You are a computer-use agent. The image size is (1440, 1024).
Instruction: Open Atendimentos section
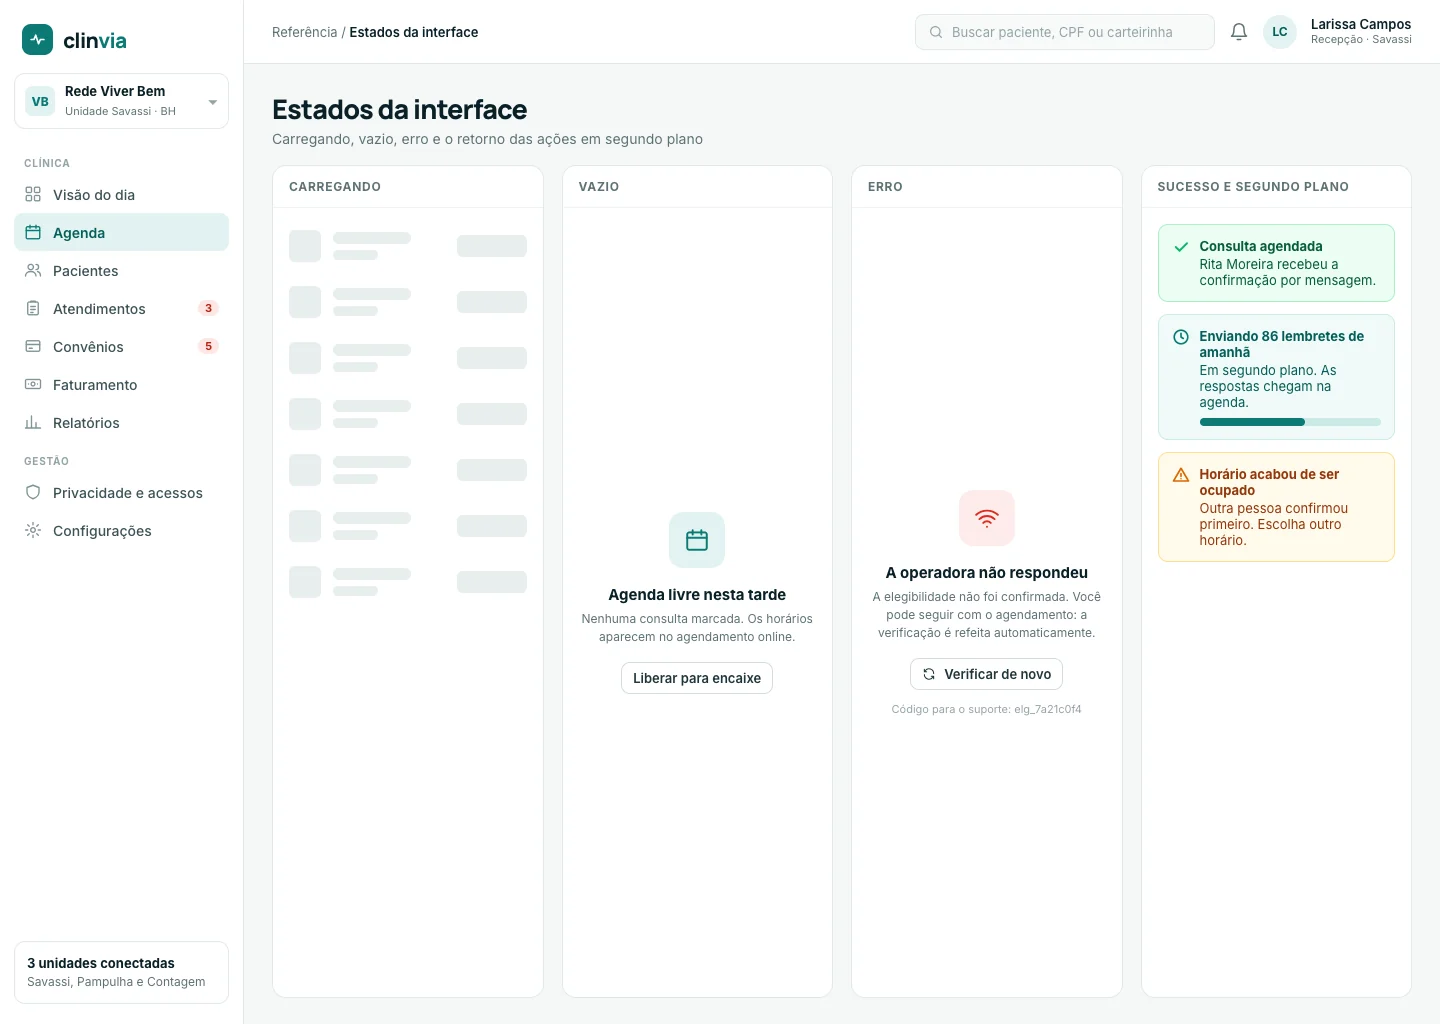pos(121,309)
